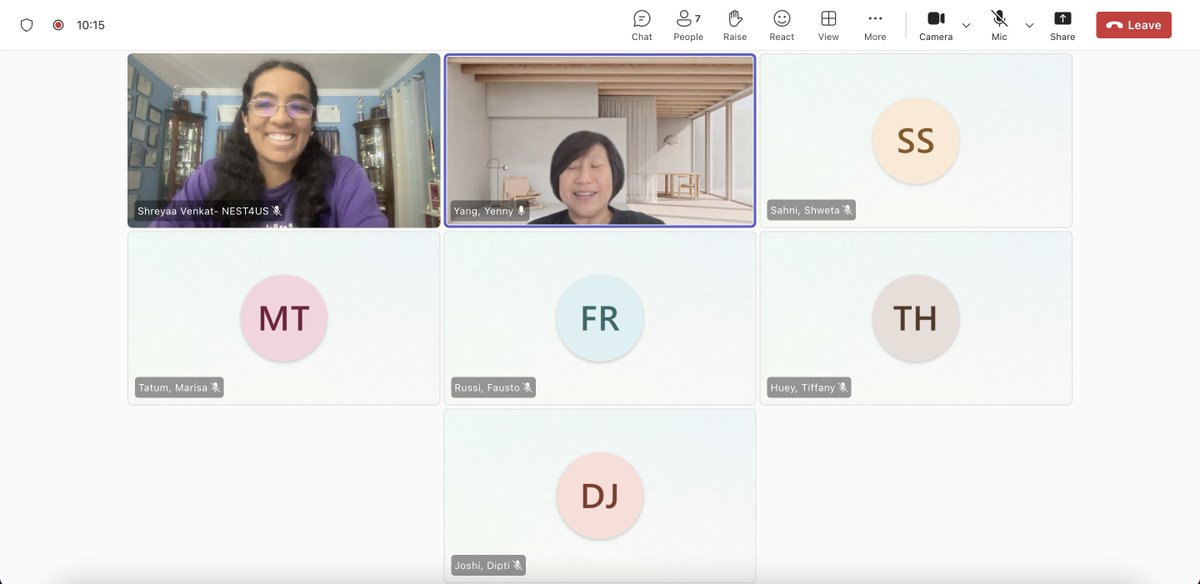The width and height of the screenshot is (1200, 584).
Task: Click the MT avatar for Tatum, Marisa
Action: (x=284, y=318)
